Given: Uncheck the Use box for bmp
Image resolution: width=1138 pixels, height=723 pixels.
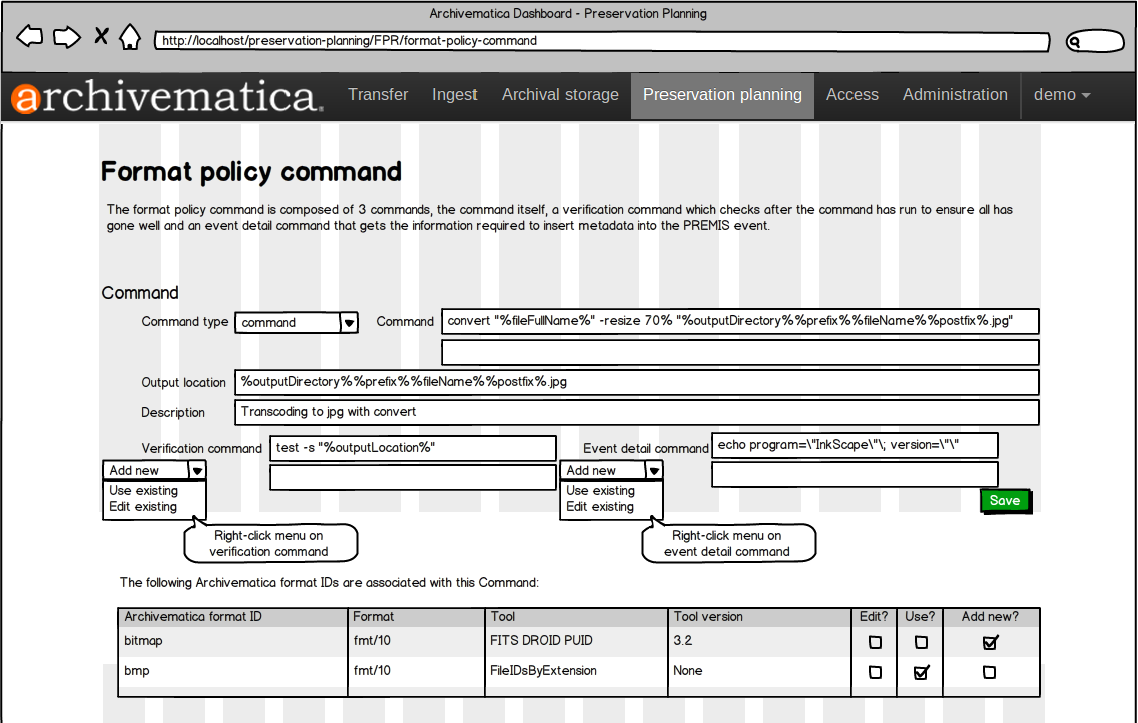Looking at the screenshot, I should point(921,672).
